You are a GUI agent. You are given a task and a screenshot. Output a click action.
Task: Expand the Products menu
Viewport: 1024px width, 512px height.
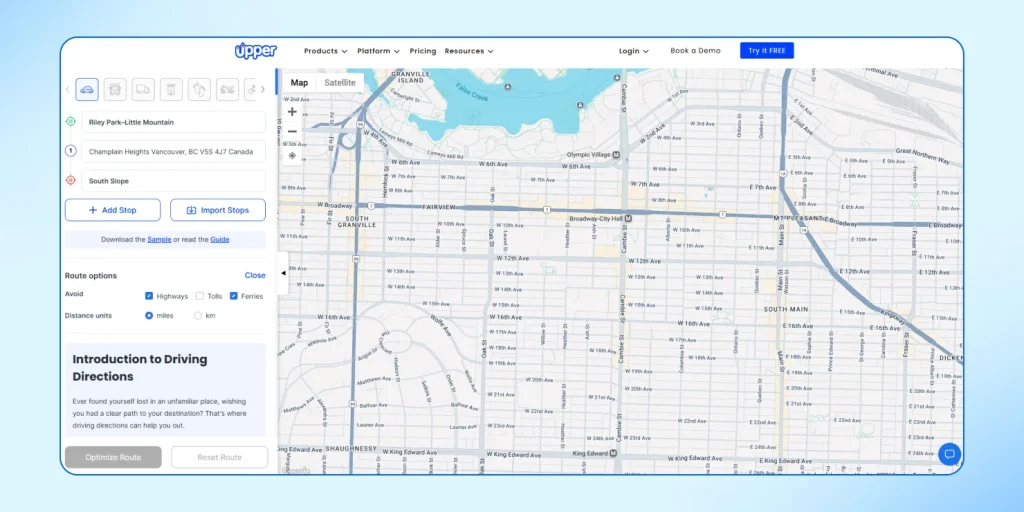point(325,51)
